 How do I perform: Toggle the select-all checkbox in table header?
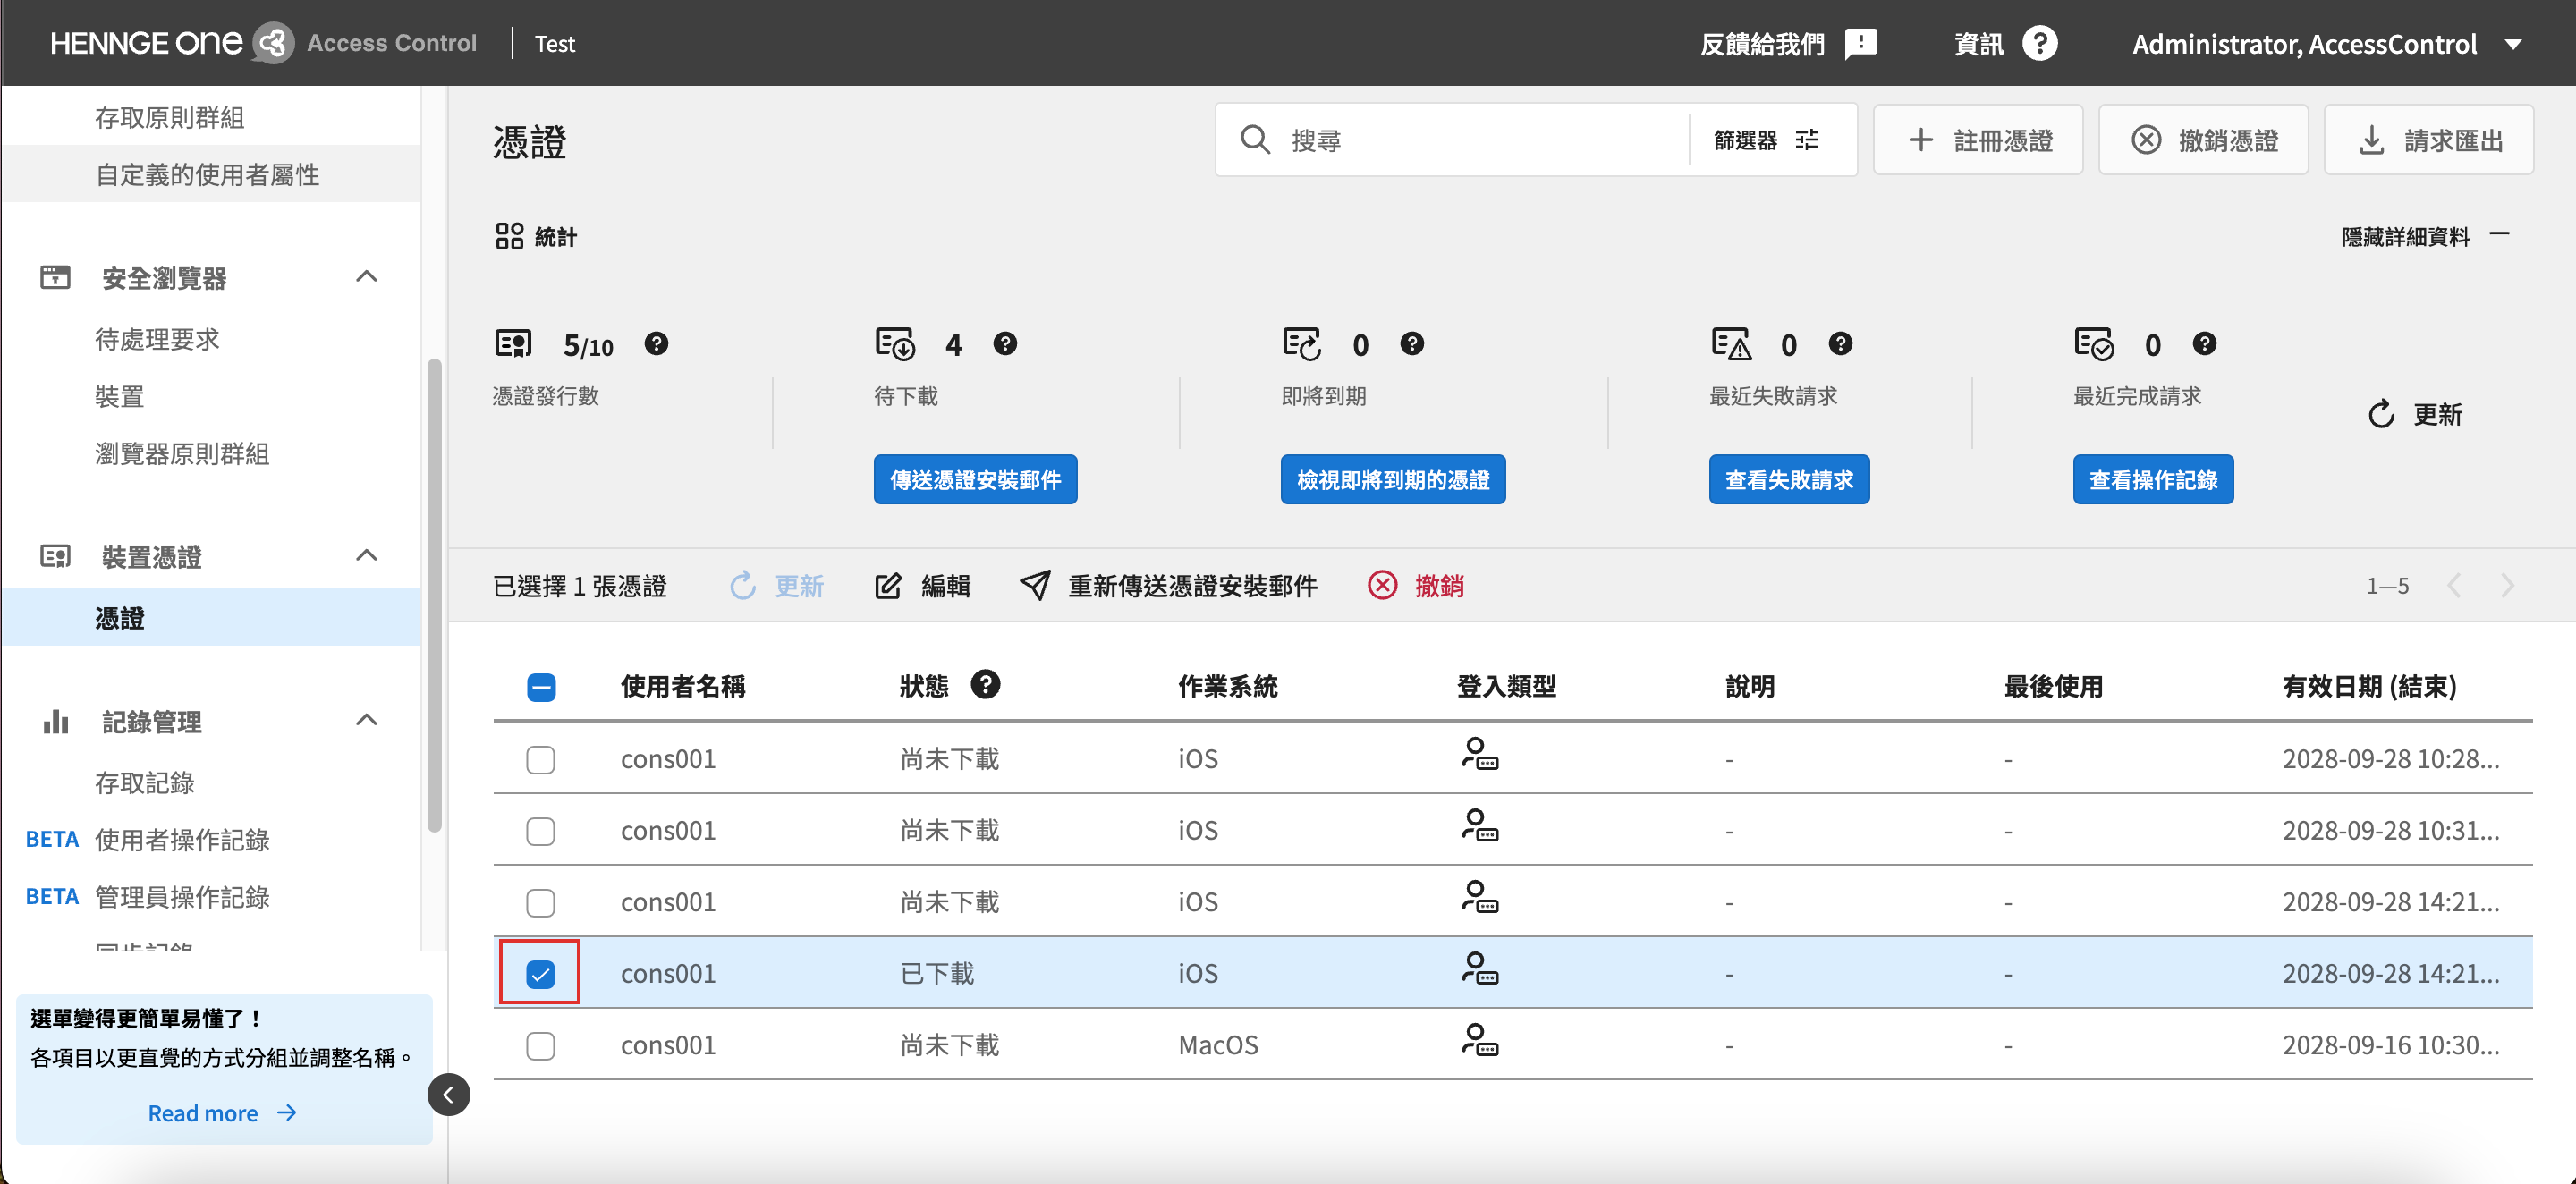click(x=541, y=687)
